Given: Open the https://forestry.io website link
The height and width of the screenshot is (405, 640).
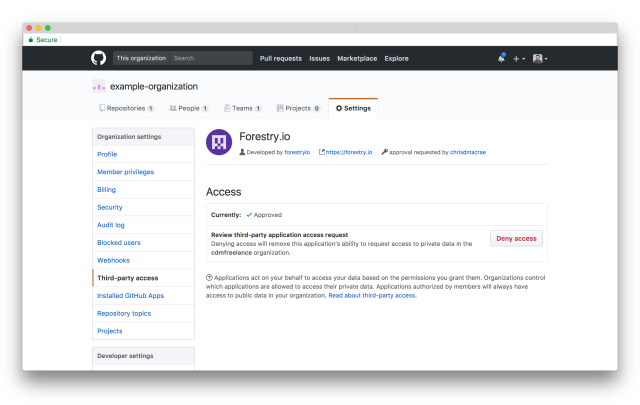Looking at the screenshot, I should [x=349, y=152].
